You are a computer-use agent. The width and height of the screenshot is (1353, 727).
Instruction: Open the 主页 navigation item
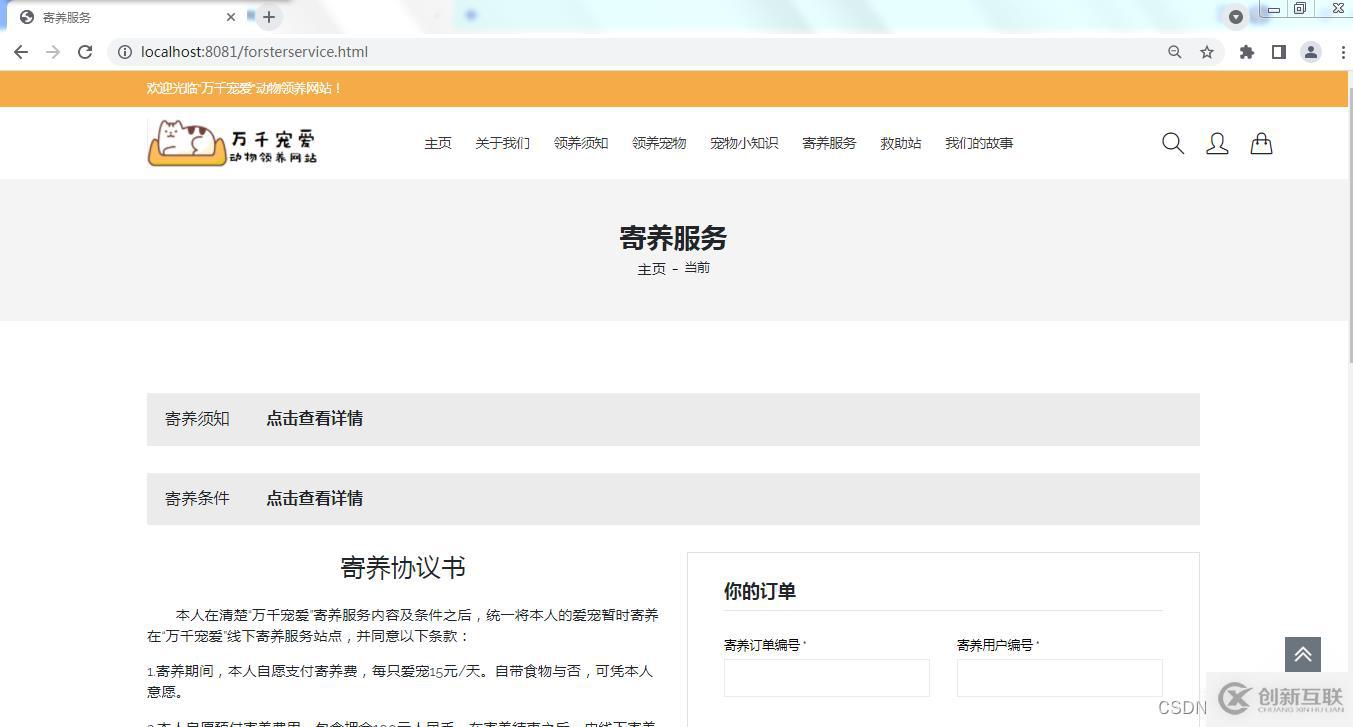tap(438, 144)
